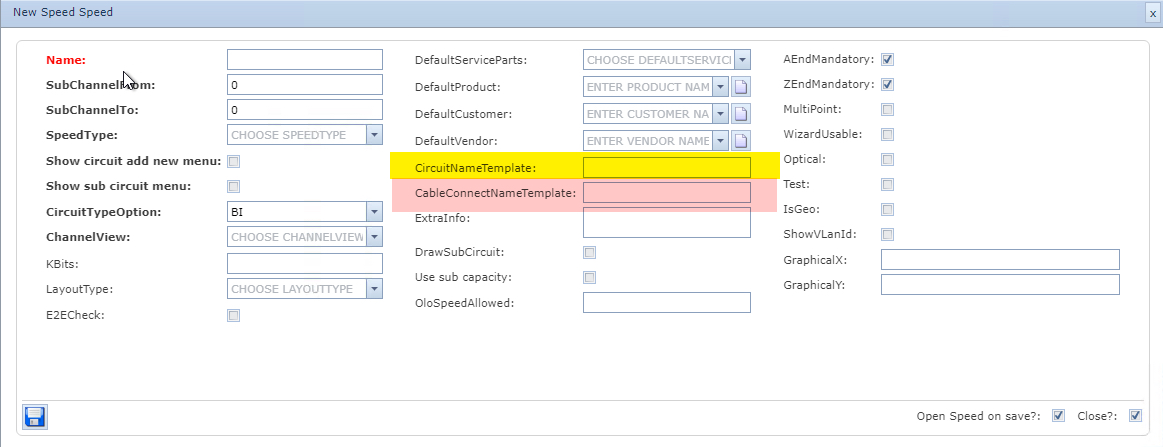1163x447 pixels.
Task: Enable Show circuit add new menu checkbox
Action: tap(233, 161)
